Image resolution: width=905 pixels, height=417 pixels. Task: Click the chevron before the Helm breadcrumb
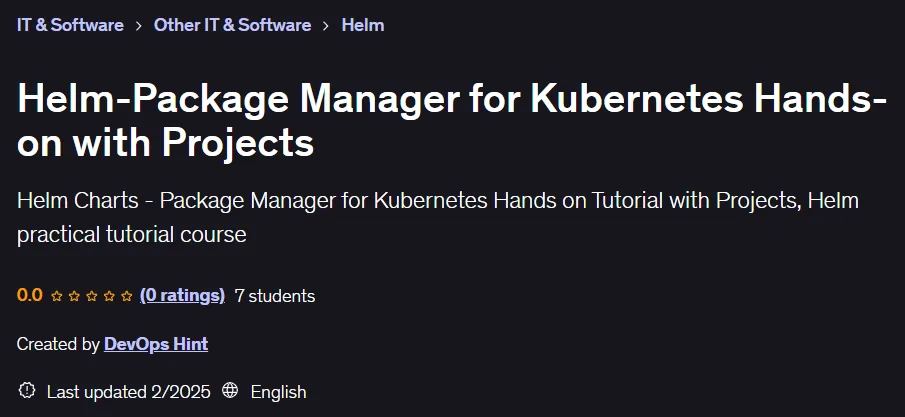tap(326, 26)
